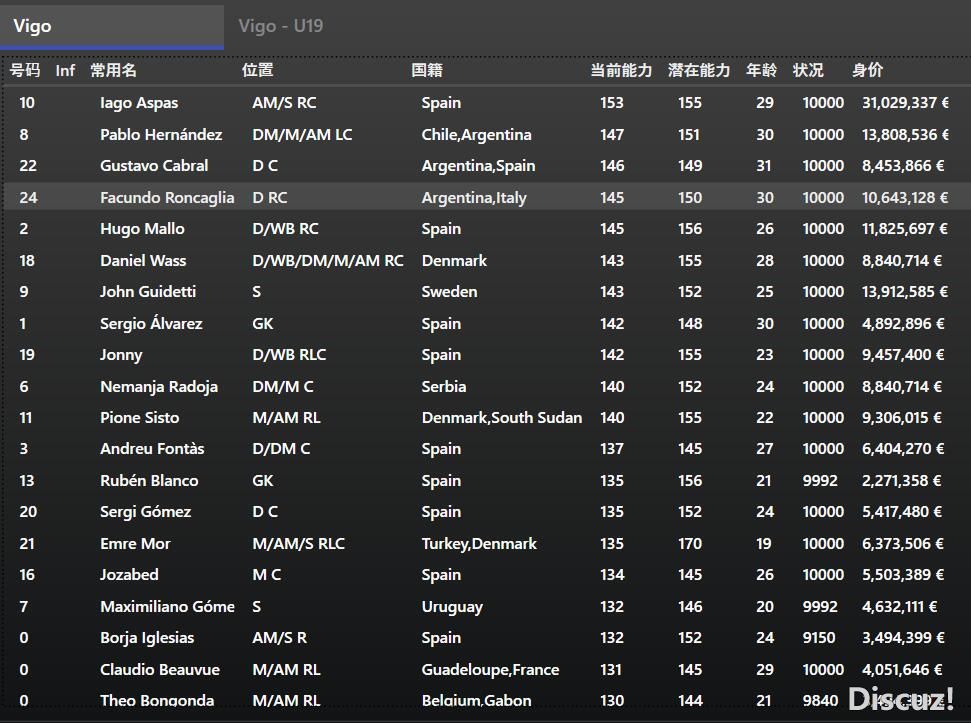Select player Andreu Fontàs
971x723 pixels.
coord(152,449)
